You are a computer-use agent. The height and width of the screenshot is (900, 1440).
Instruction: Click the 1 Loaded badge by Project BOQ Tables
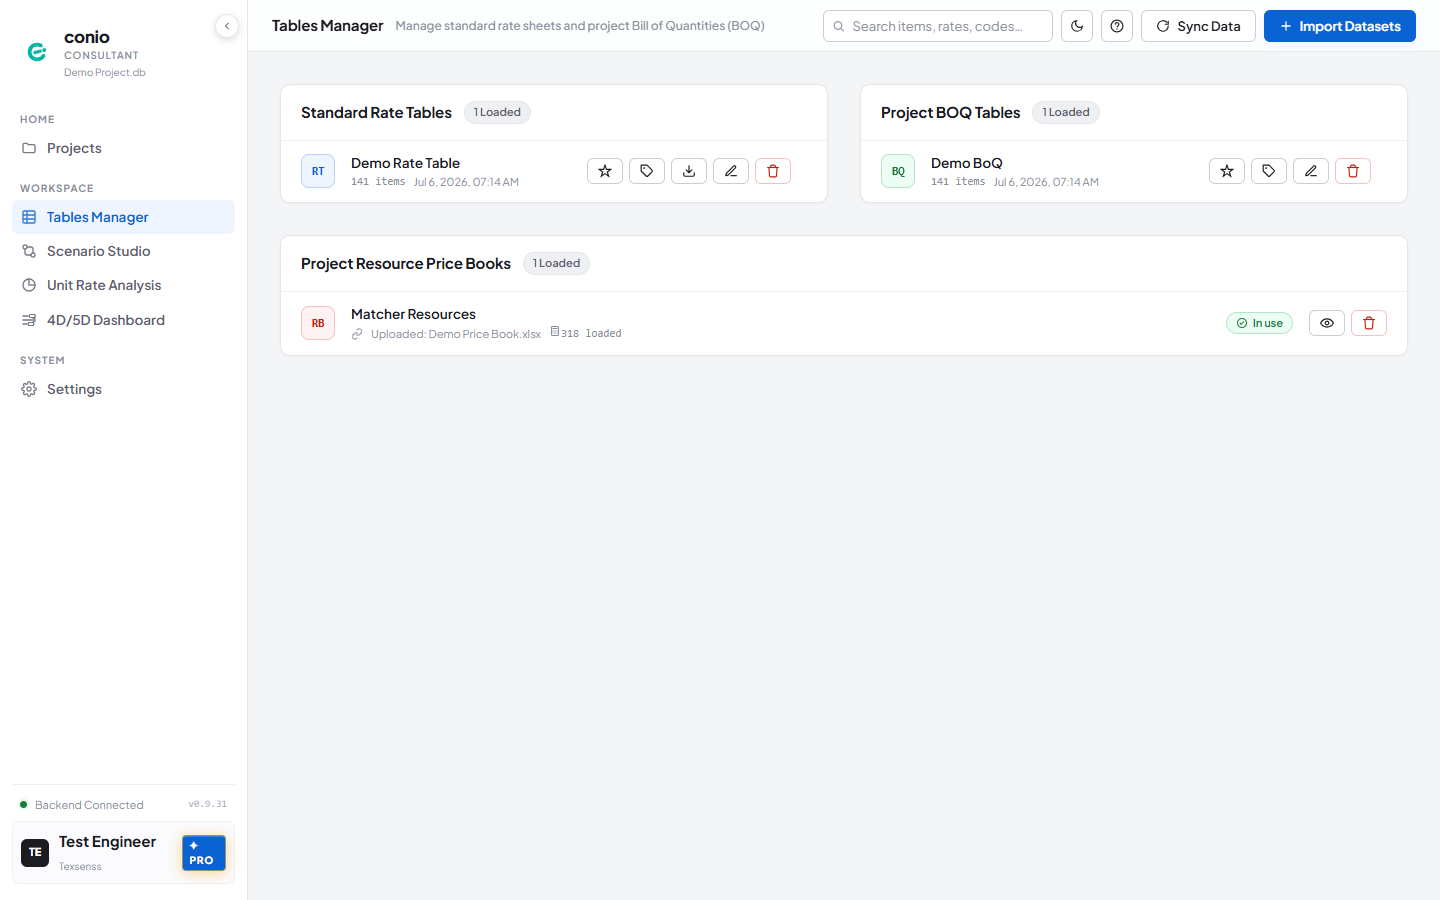point(1066,112)
